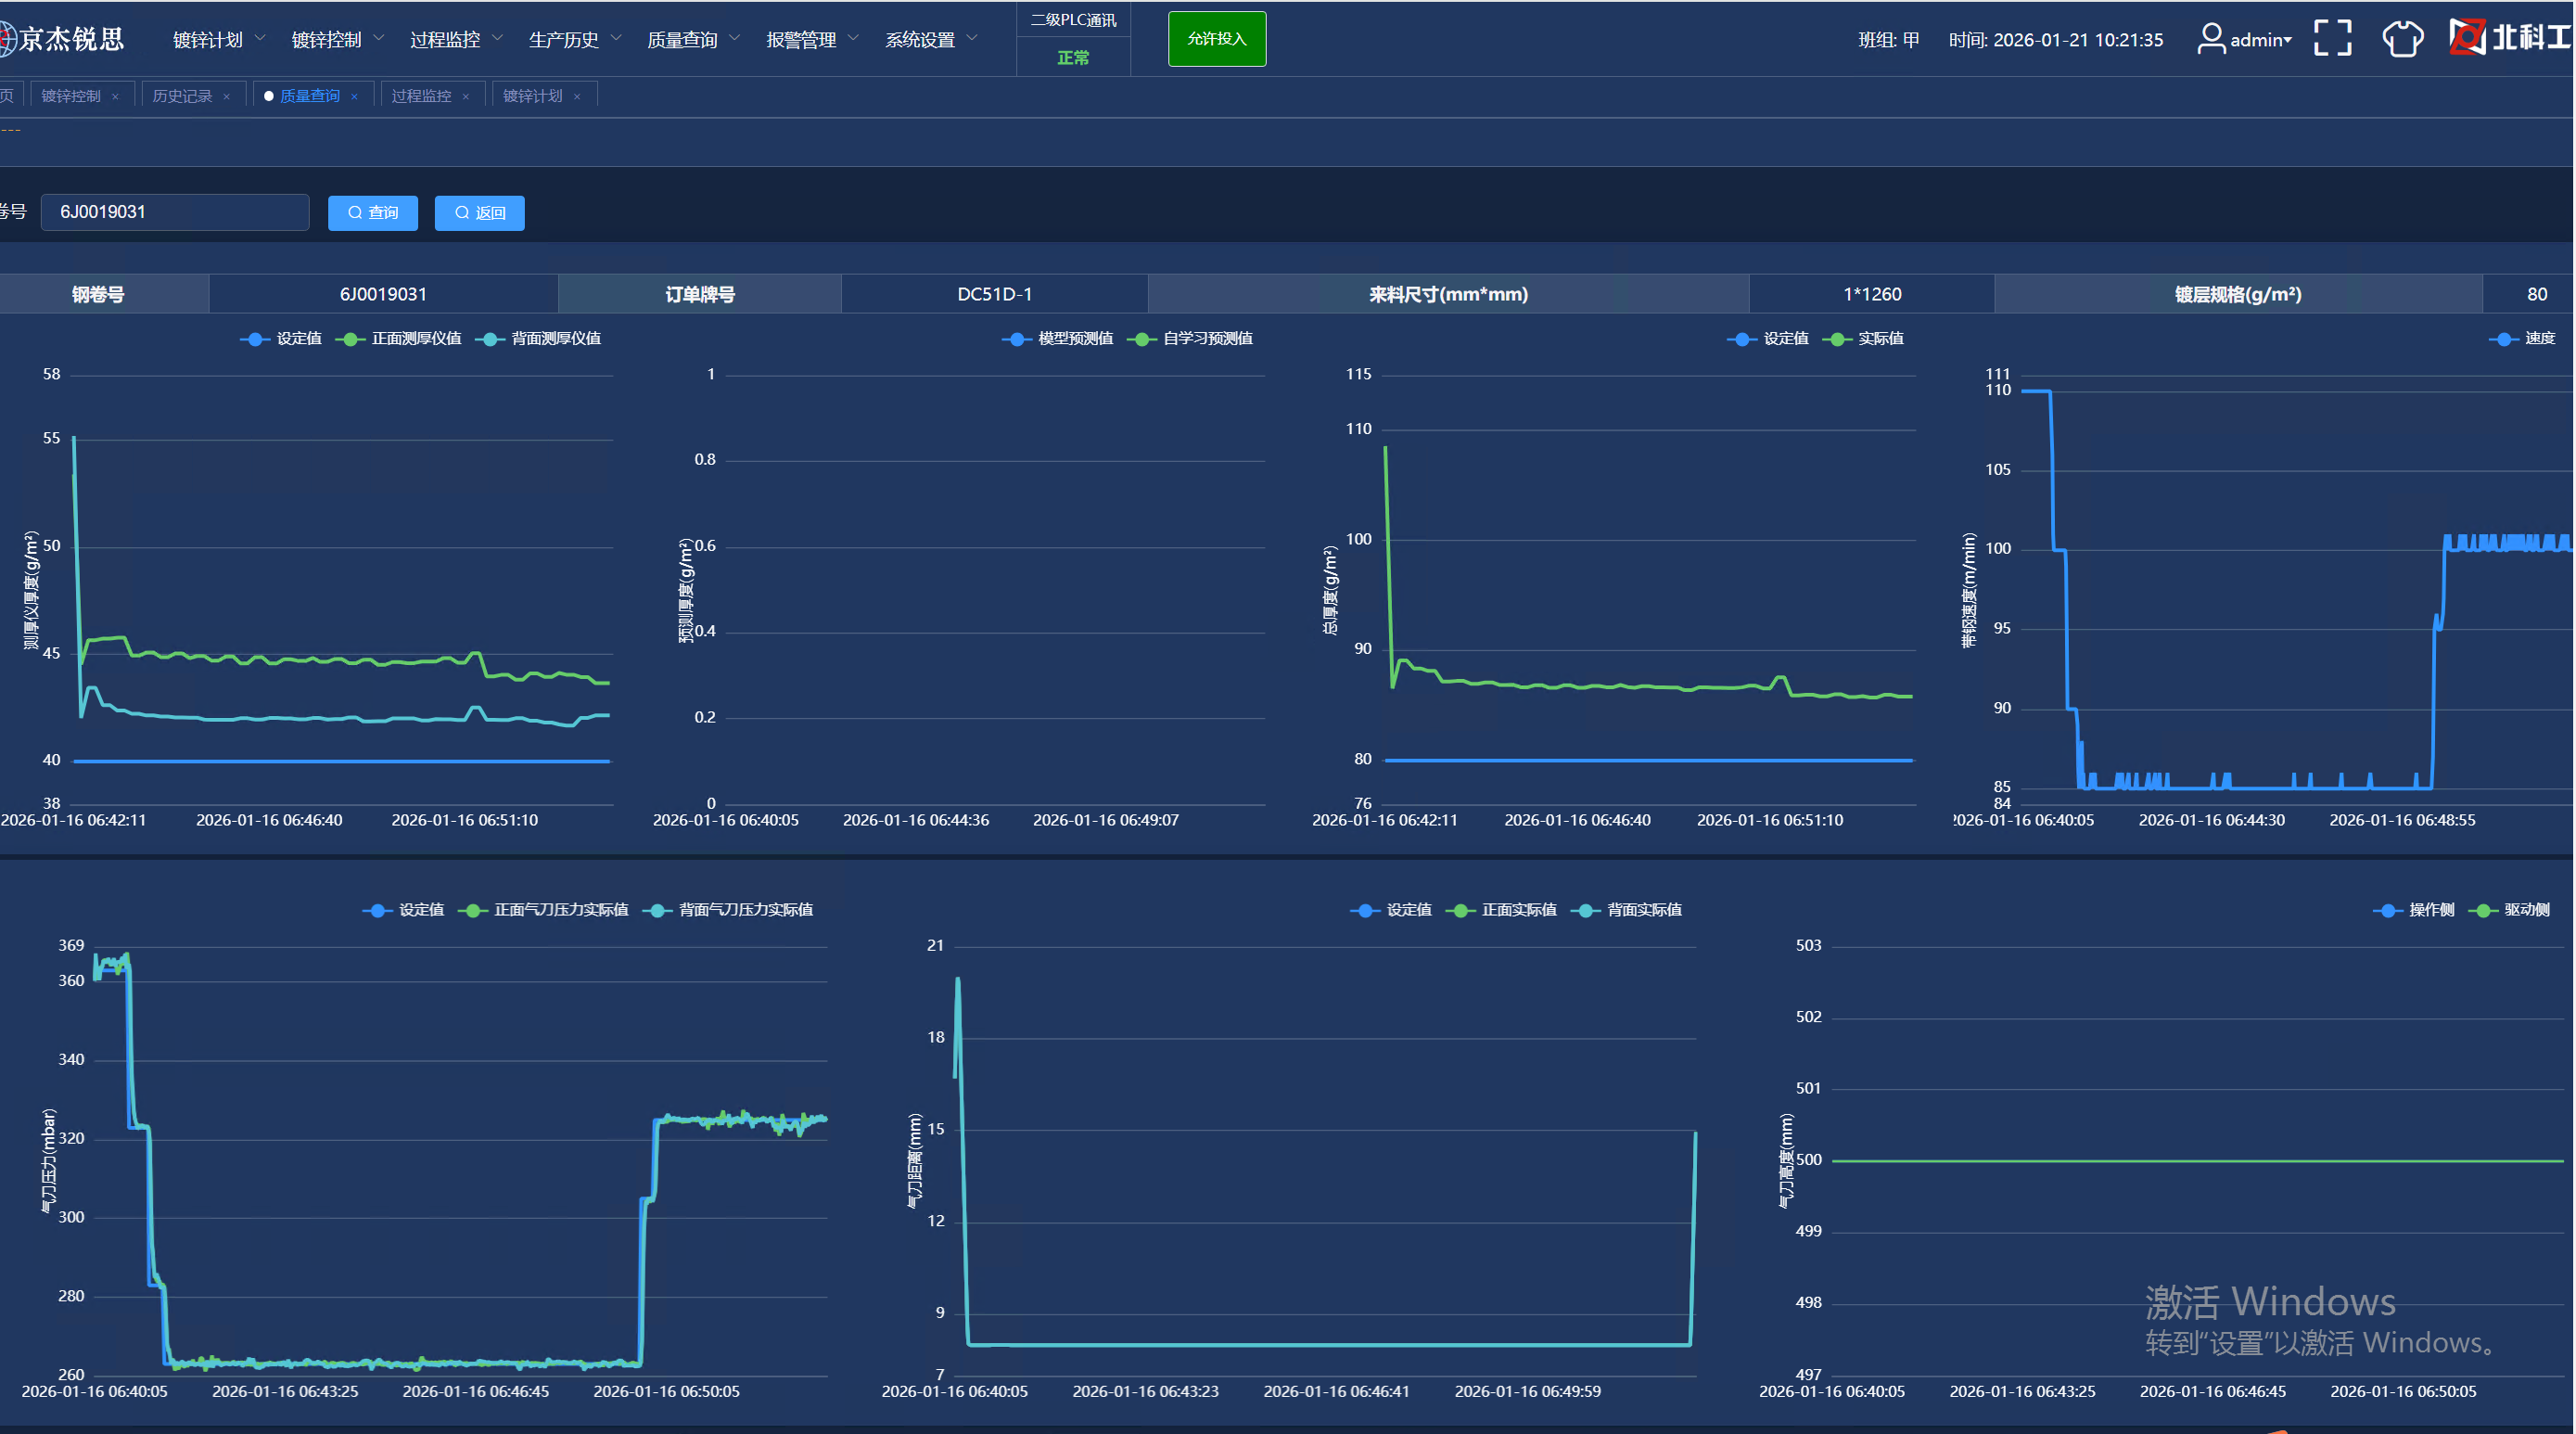This screenshot has width=2576, height=1434.
Task: Open the theme shirt icon
Action: [2402, 39]
